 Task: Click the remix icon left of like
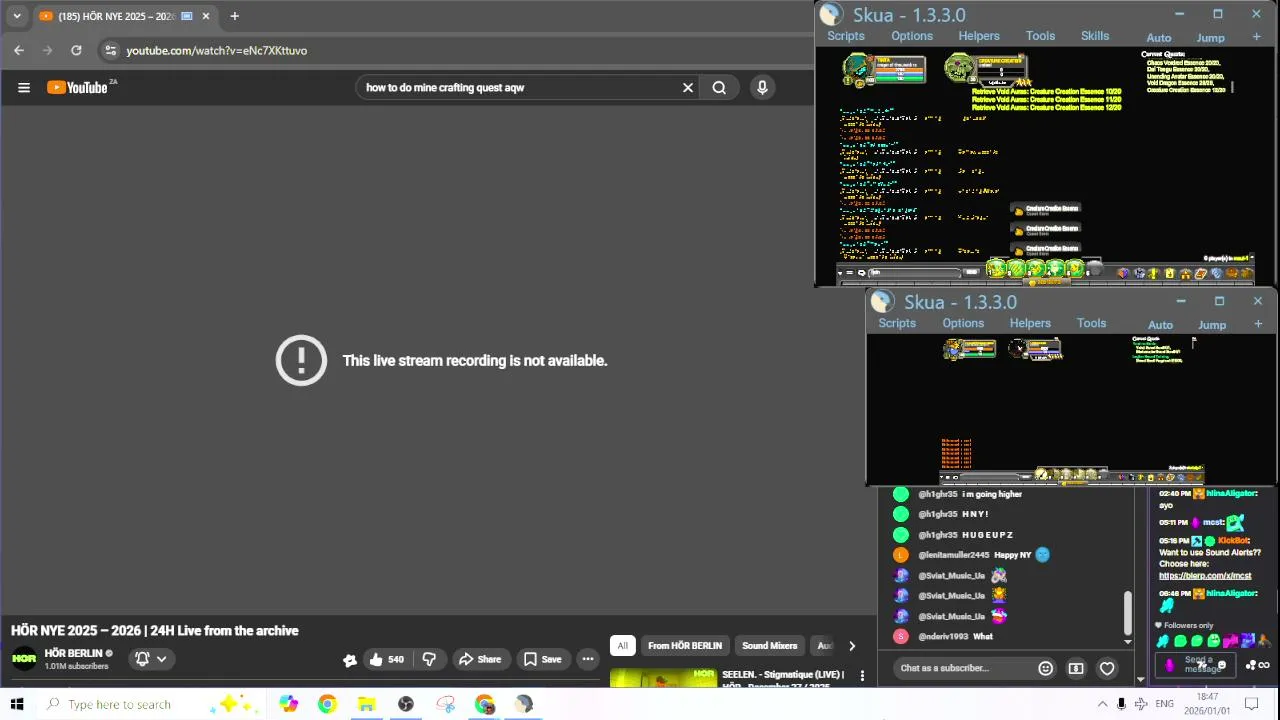coord(349,660)
